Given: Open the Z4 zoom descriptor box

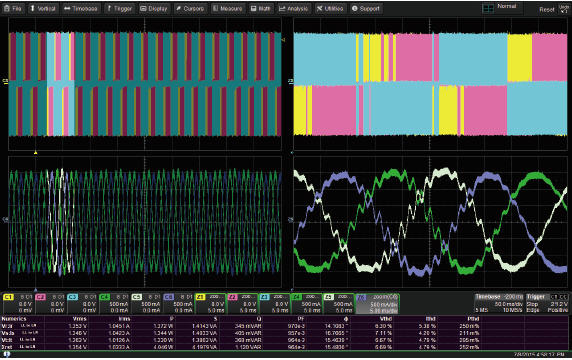Looking at the screenshot, I should [x=307, y=303].
